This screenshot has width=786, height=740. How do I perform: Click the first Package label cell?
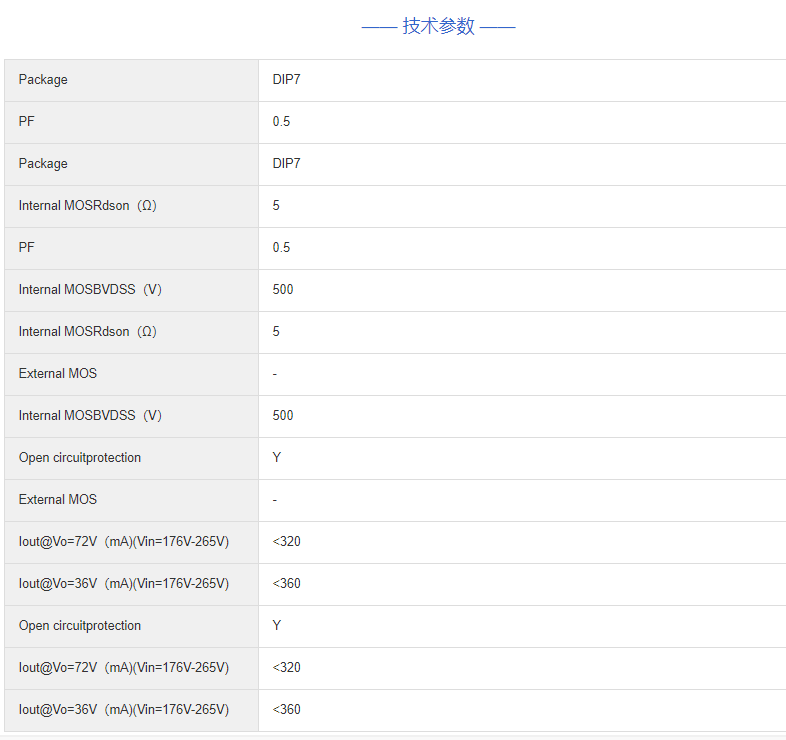click(43, 80)
